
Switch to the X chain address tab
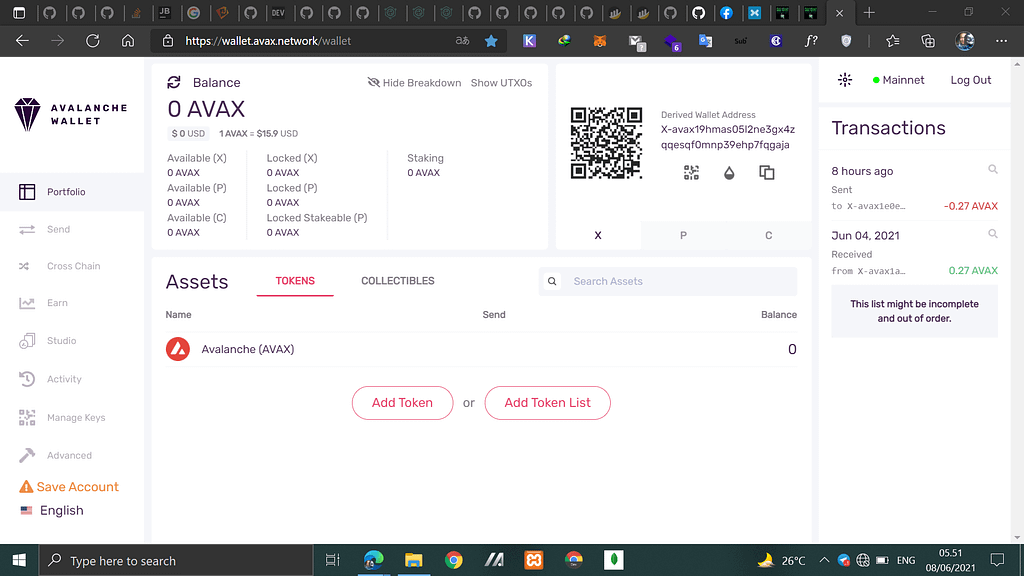pyautogui.click(x=598, y=235)
